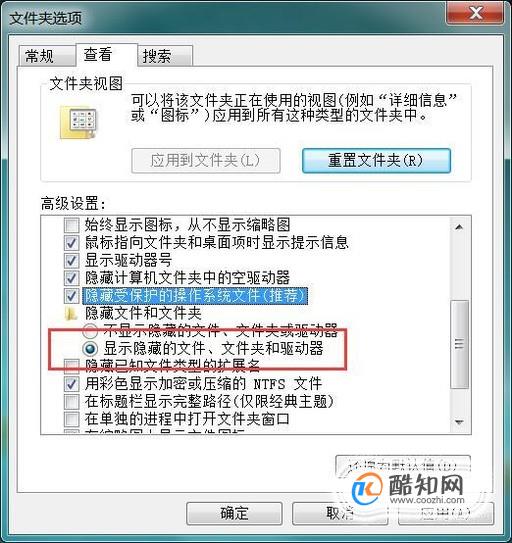This screenshot has width=512, height=543.
Task: Click the 确定 button
Action: [x=234, y=513]
